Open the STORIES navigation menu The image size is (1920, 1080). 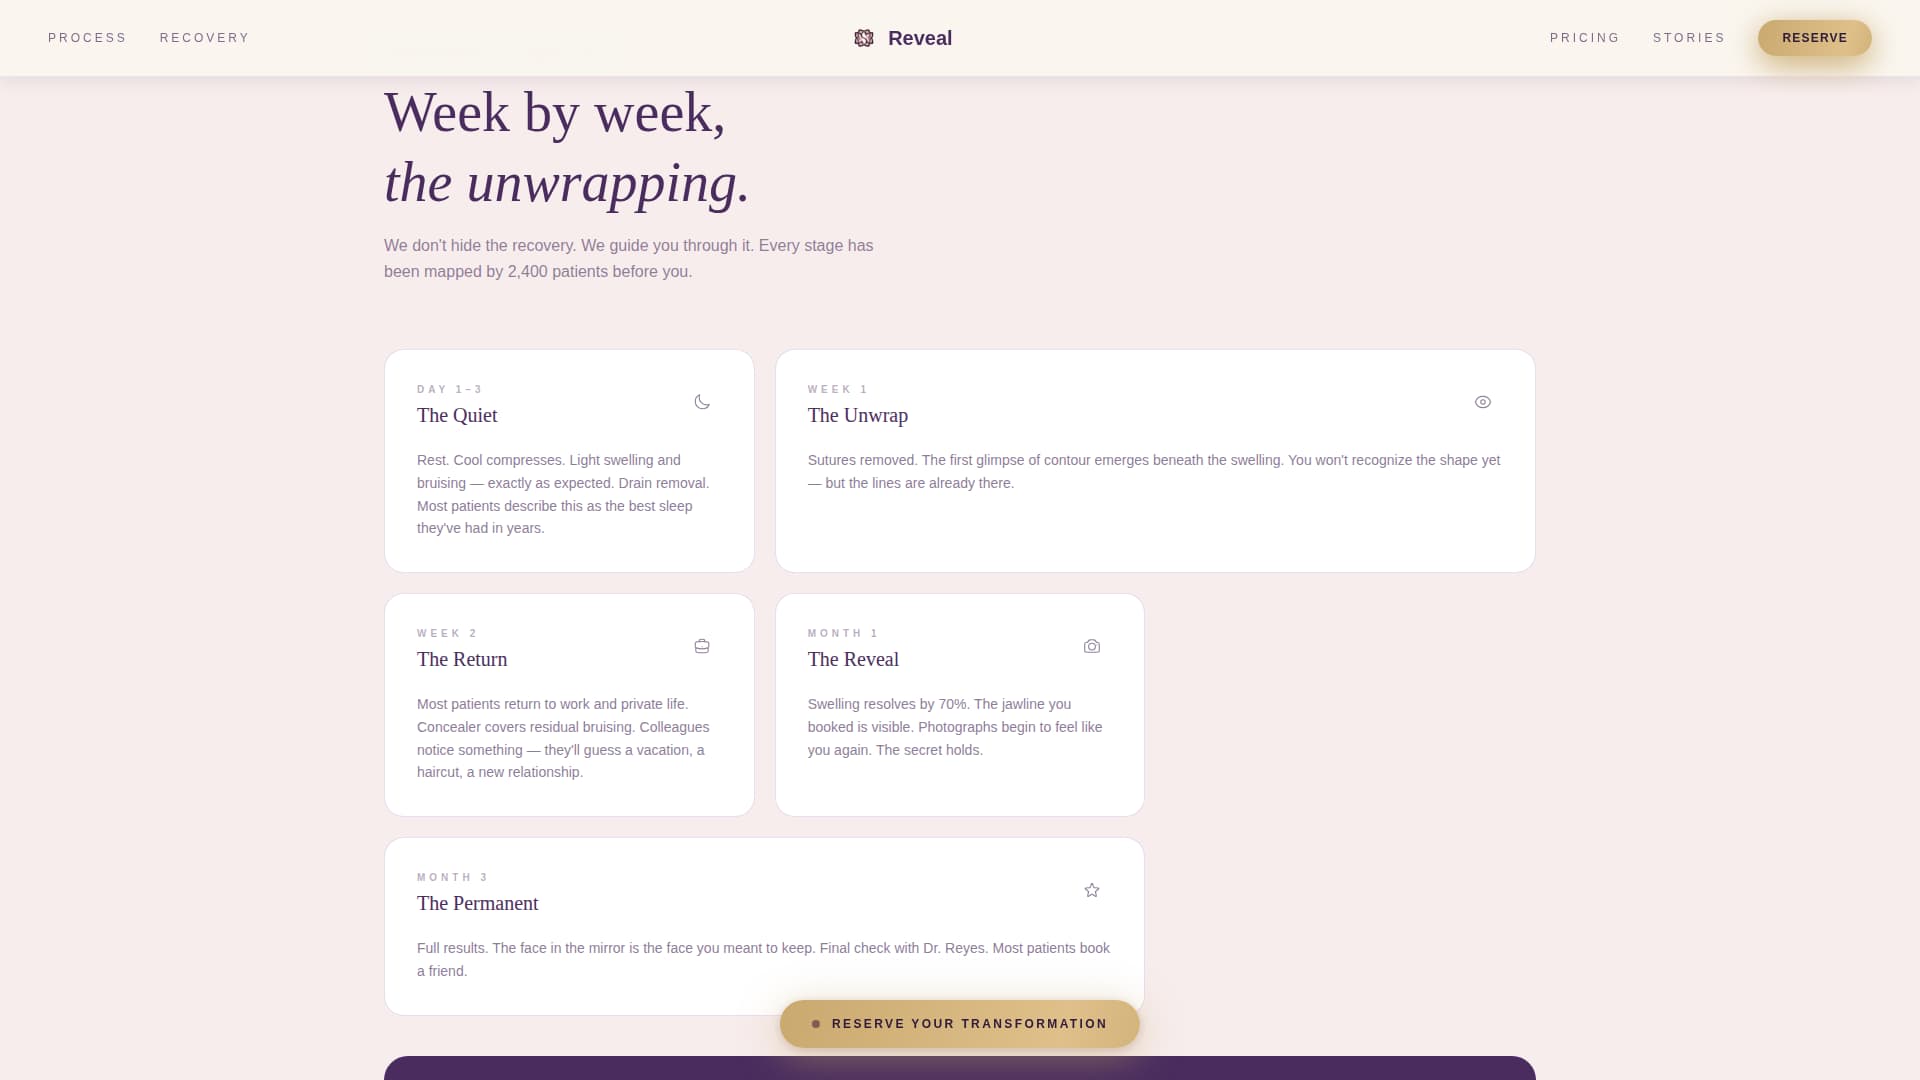tap(1689, 38)
